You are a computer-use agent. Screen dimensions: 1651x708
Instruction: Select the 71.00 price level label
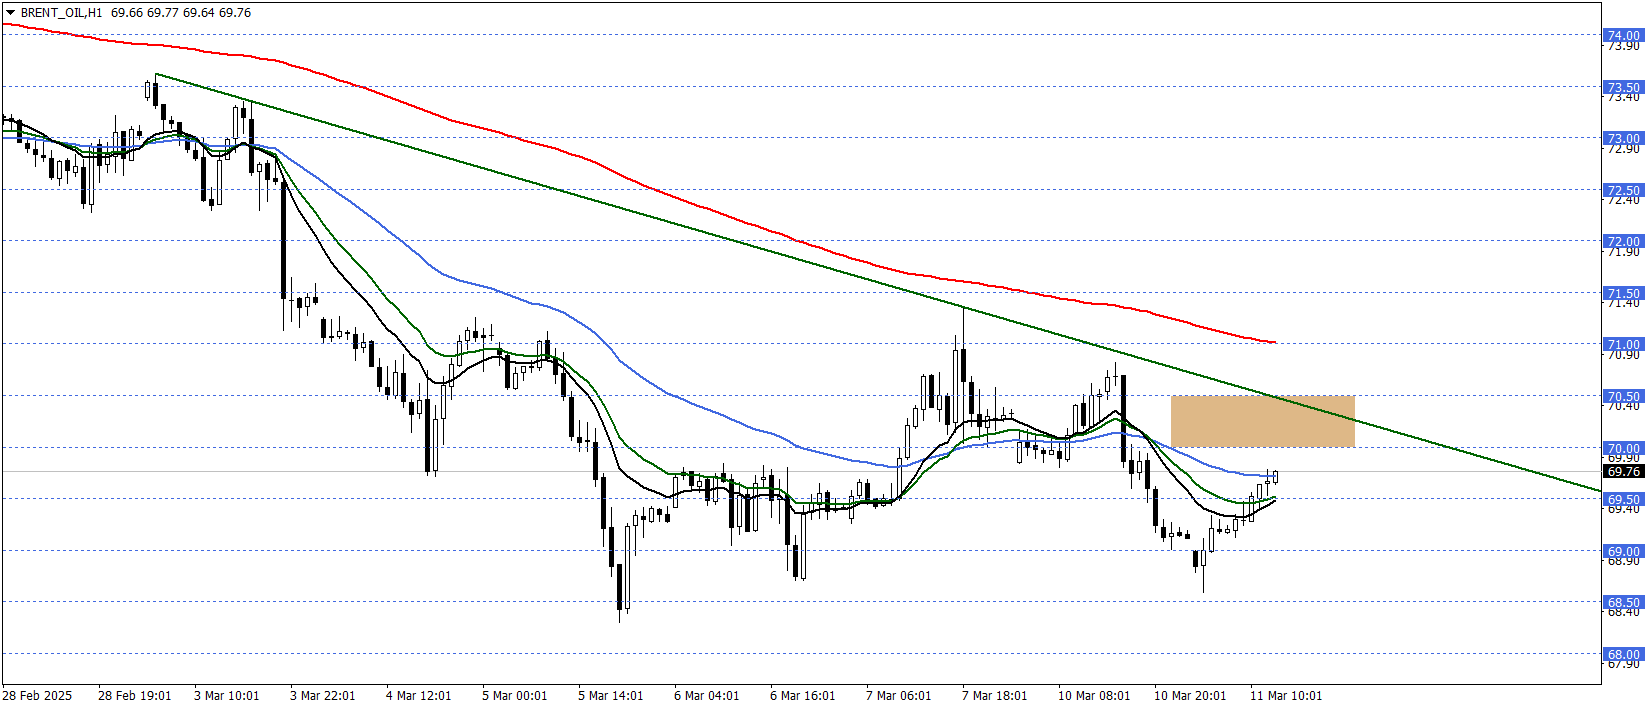click(x=1623, y=344)
